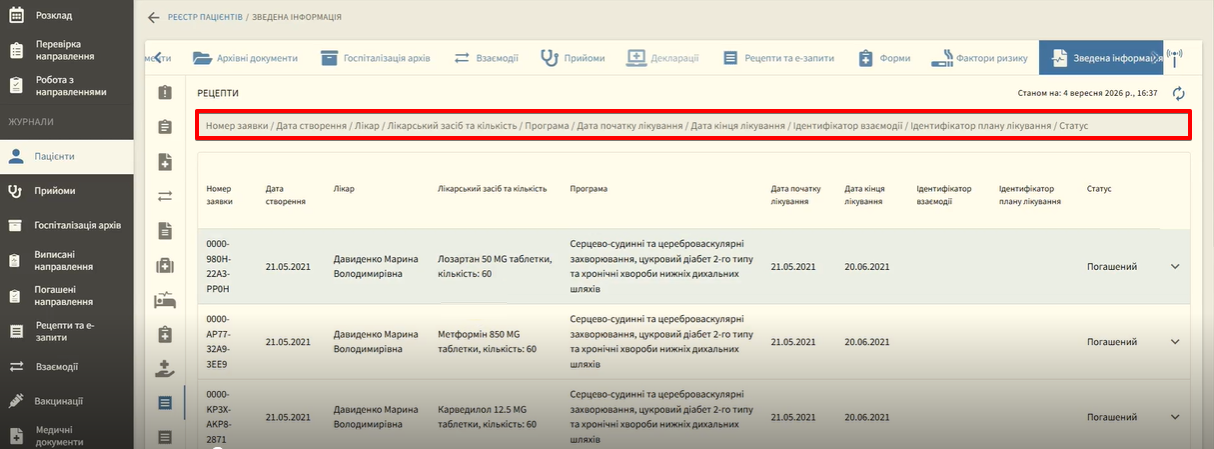This screenshot has height=449, width=1214.
Task: Expand the Карведилол prescription row
Action: [x=1175, y=416]
